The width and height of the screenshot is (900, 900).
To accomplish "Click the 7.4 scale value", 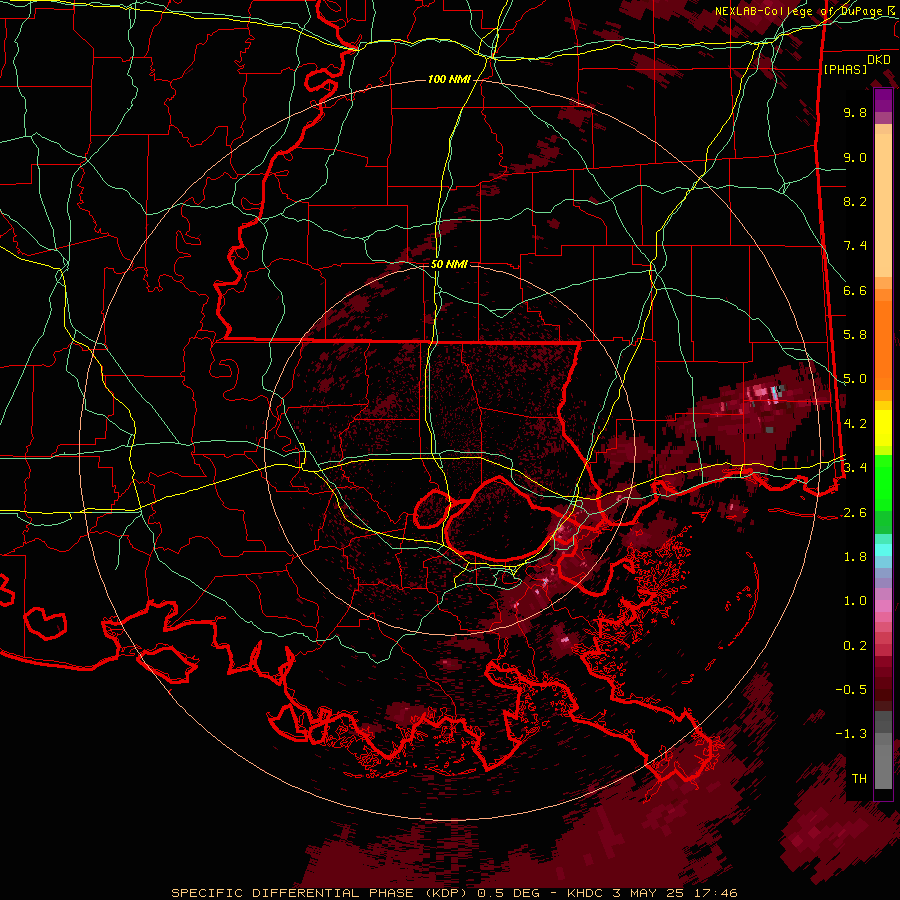I will point(855,246).
